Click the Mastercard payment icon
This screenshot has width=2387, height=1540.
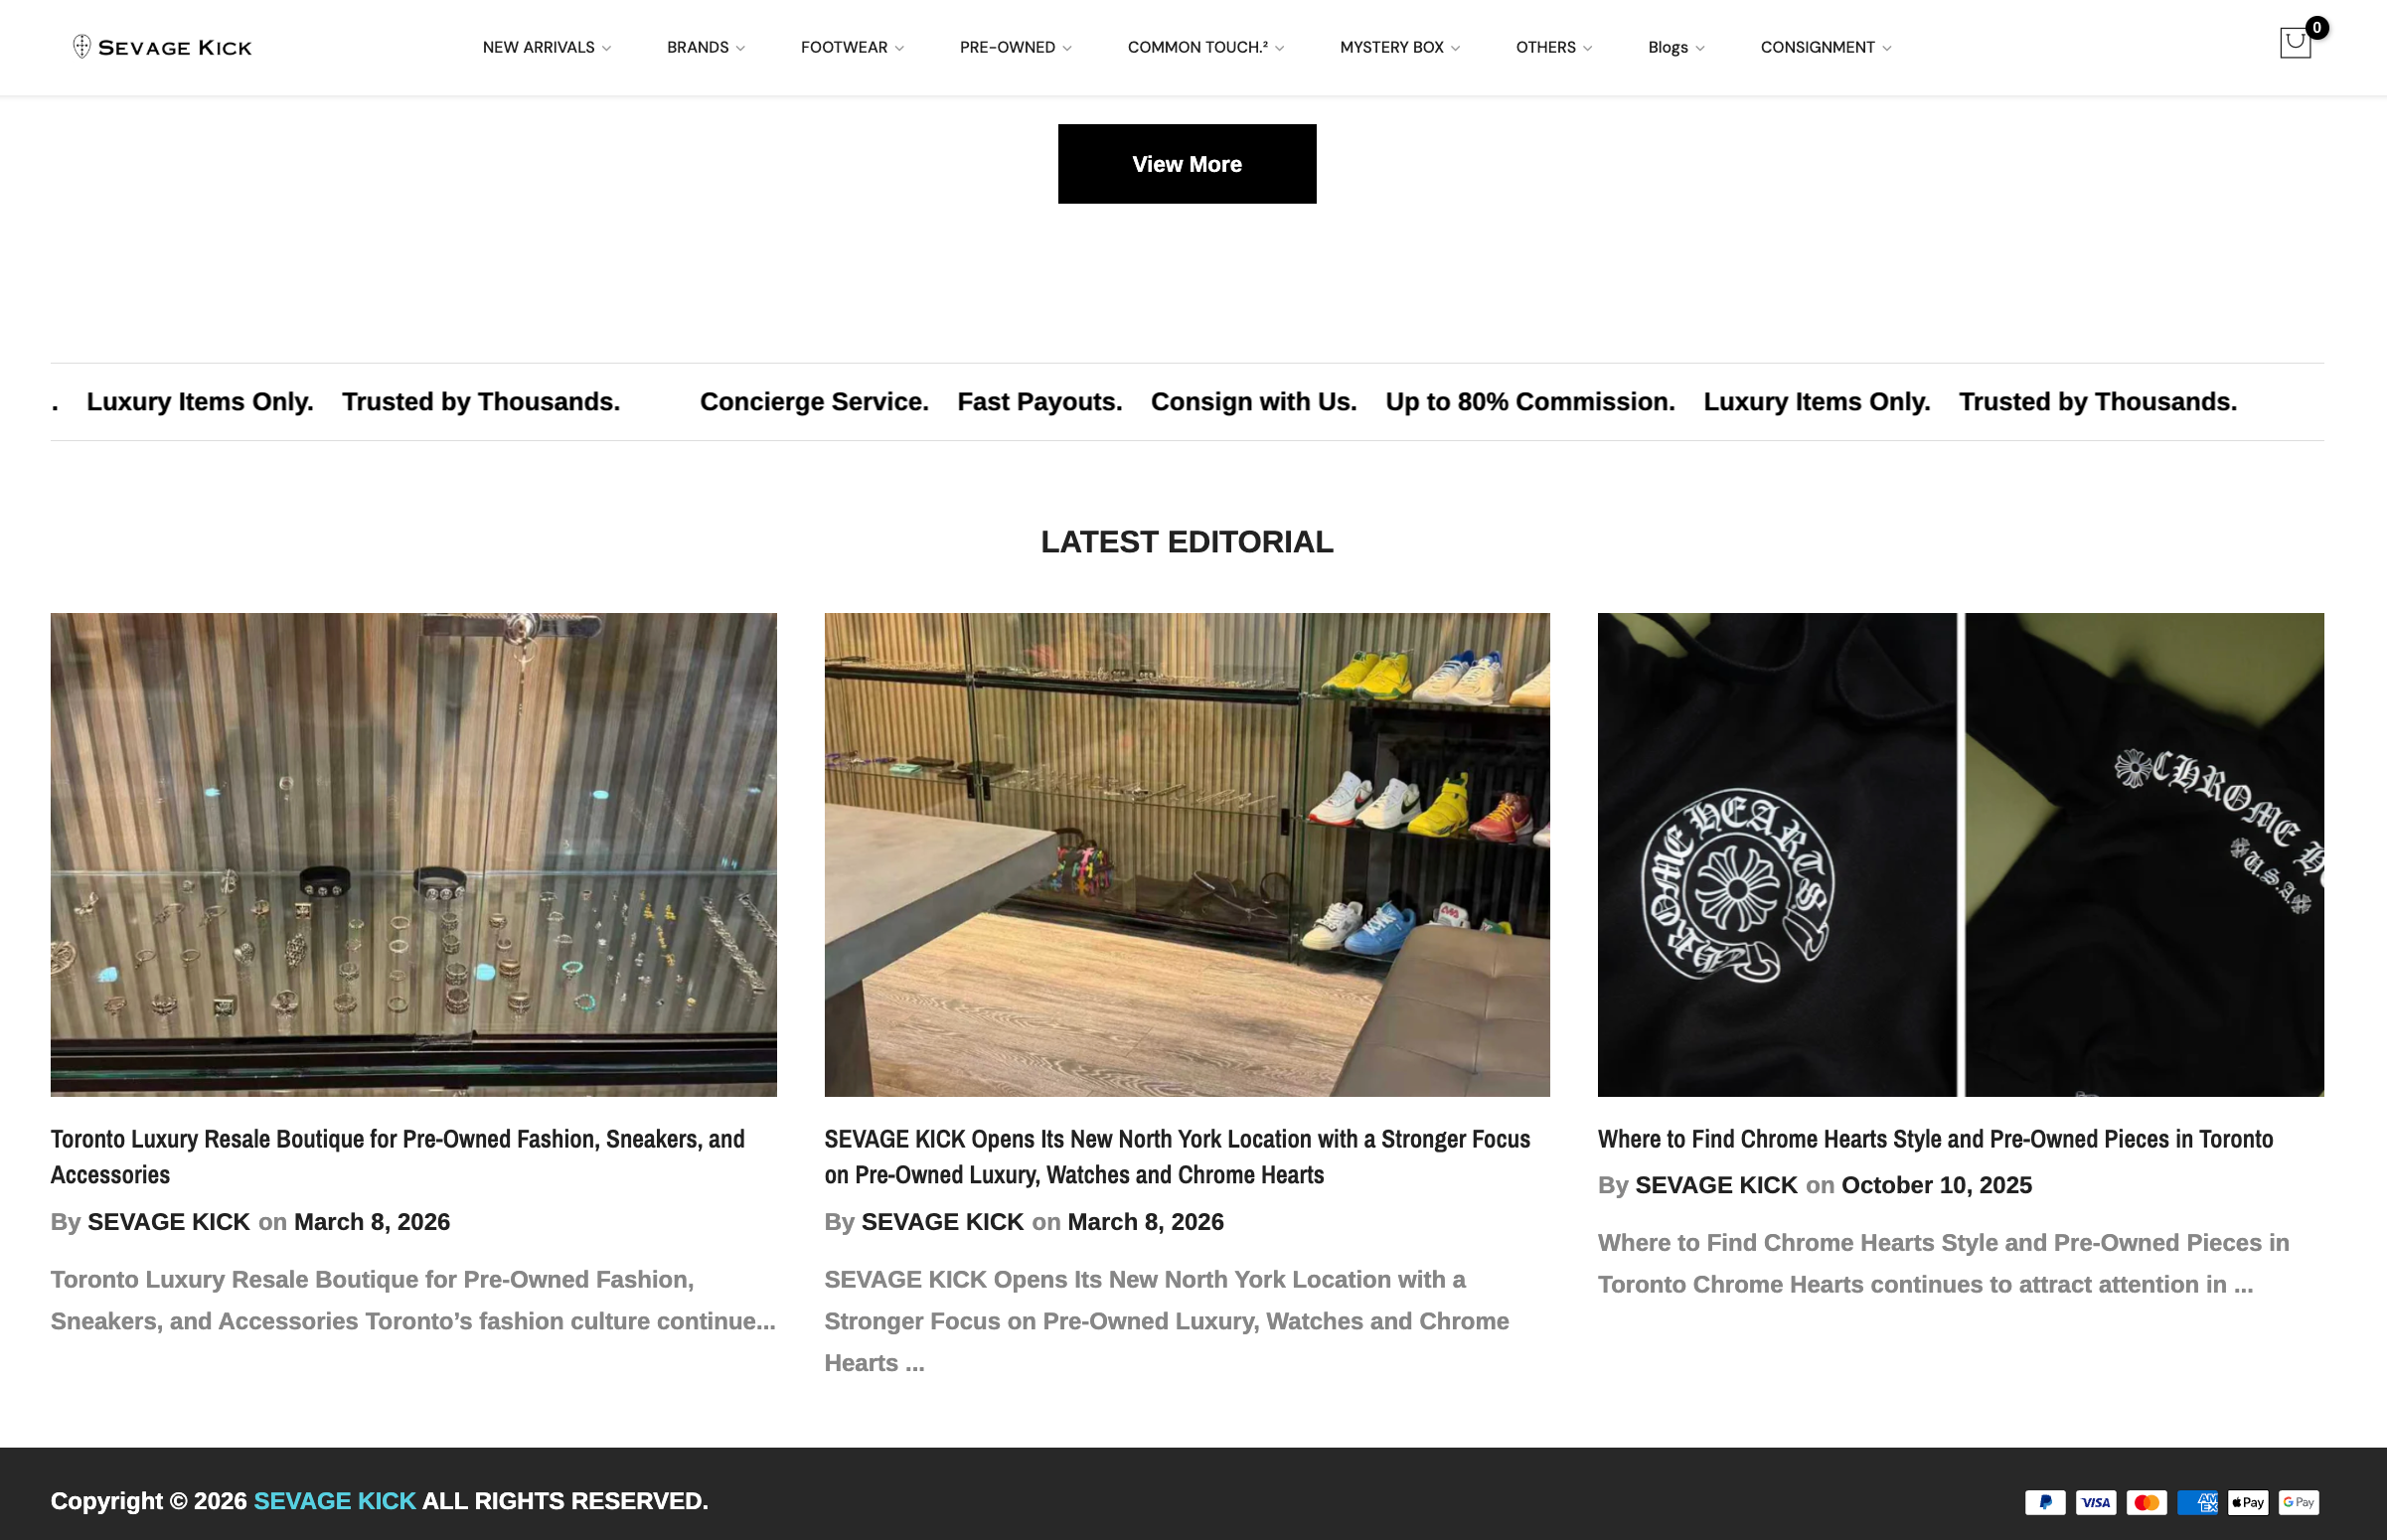pos(2146,1502)
